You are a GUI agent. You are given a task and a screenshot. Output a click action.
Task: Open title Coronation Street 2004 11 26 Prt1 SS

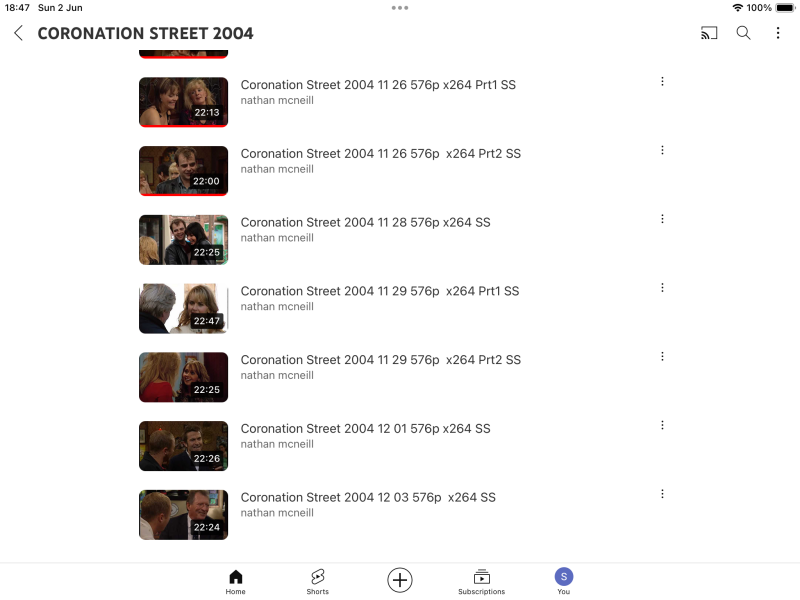point(378,85)
